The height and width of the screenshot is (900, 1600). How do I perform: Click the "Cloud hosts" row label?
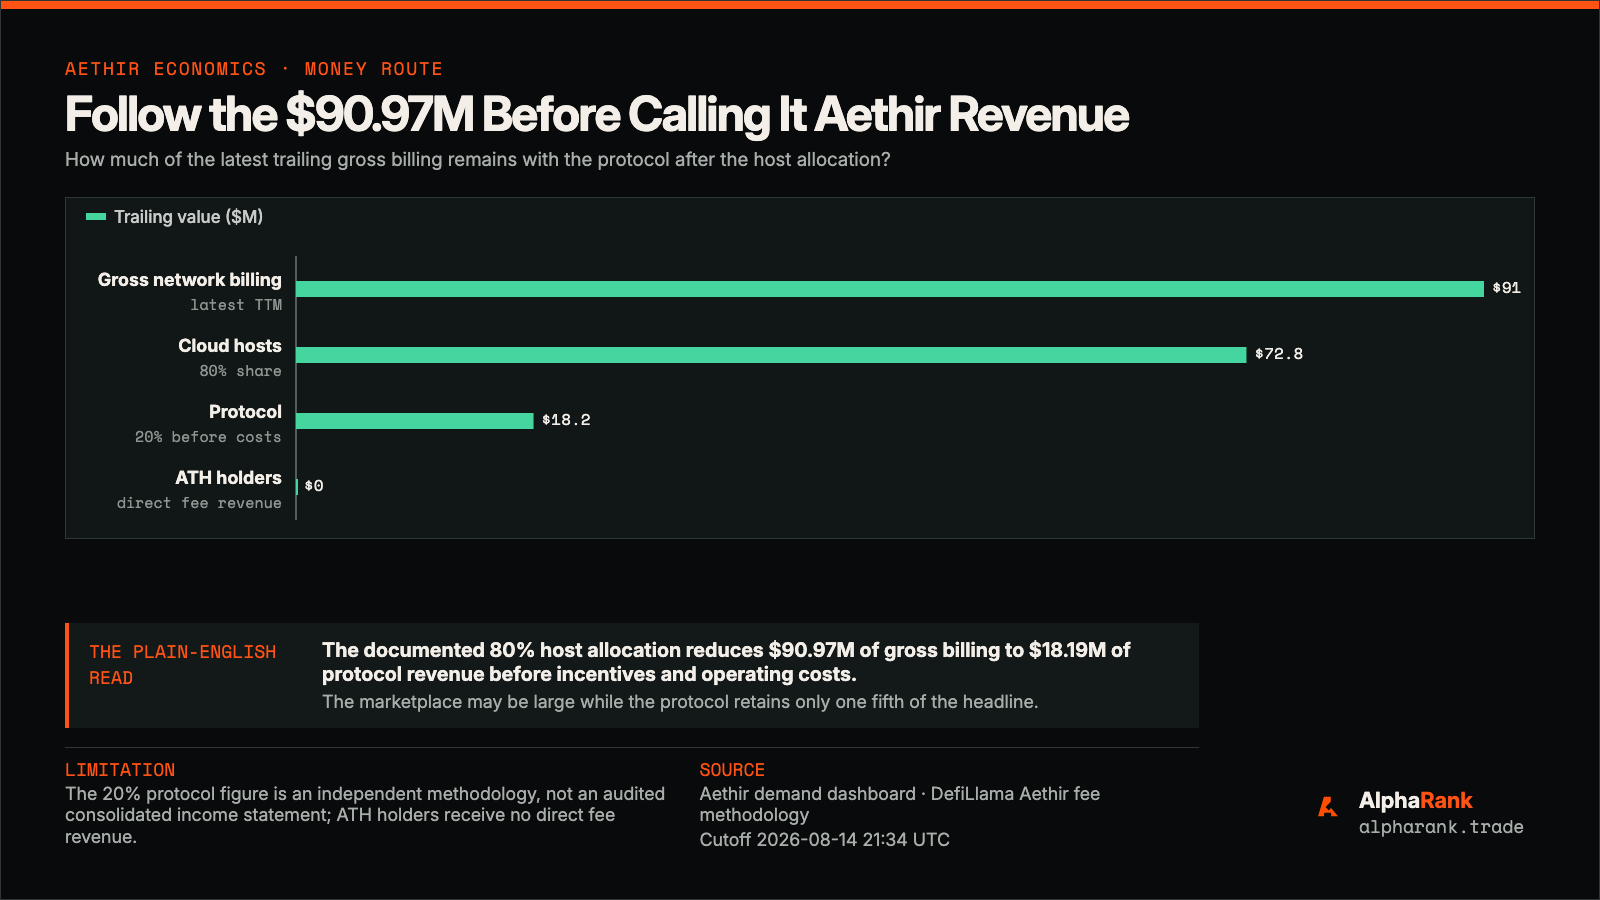230,346
